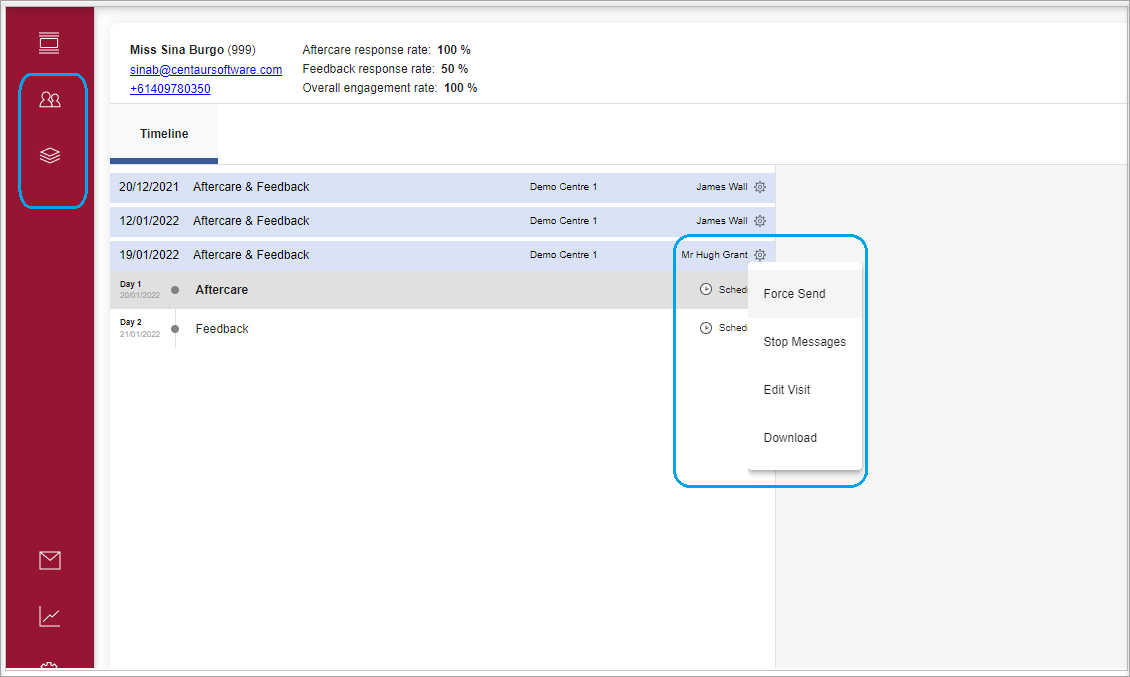1130x677 pixels.
Task: Click the play icon on Aftercare row
Action: click(706, 290)
